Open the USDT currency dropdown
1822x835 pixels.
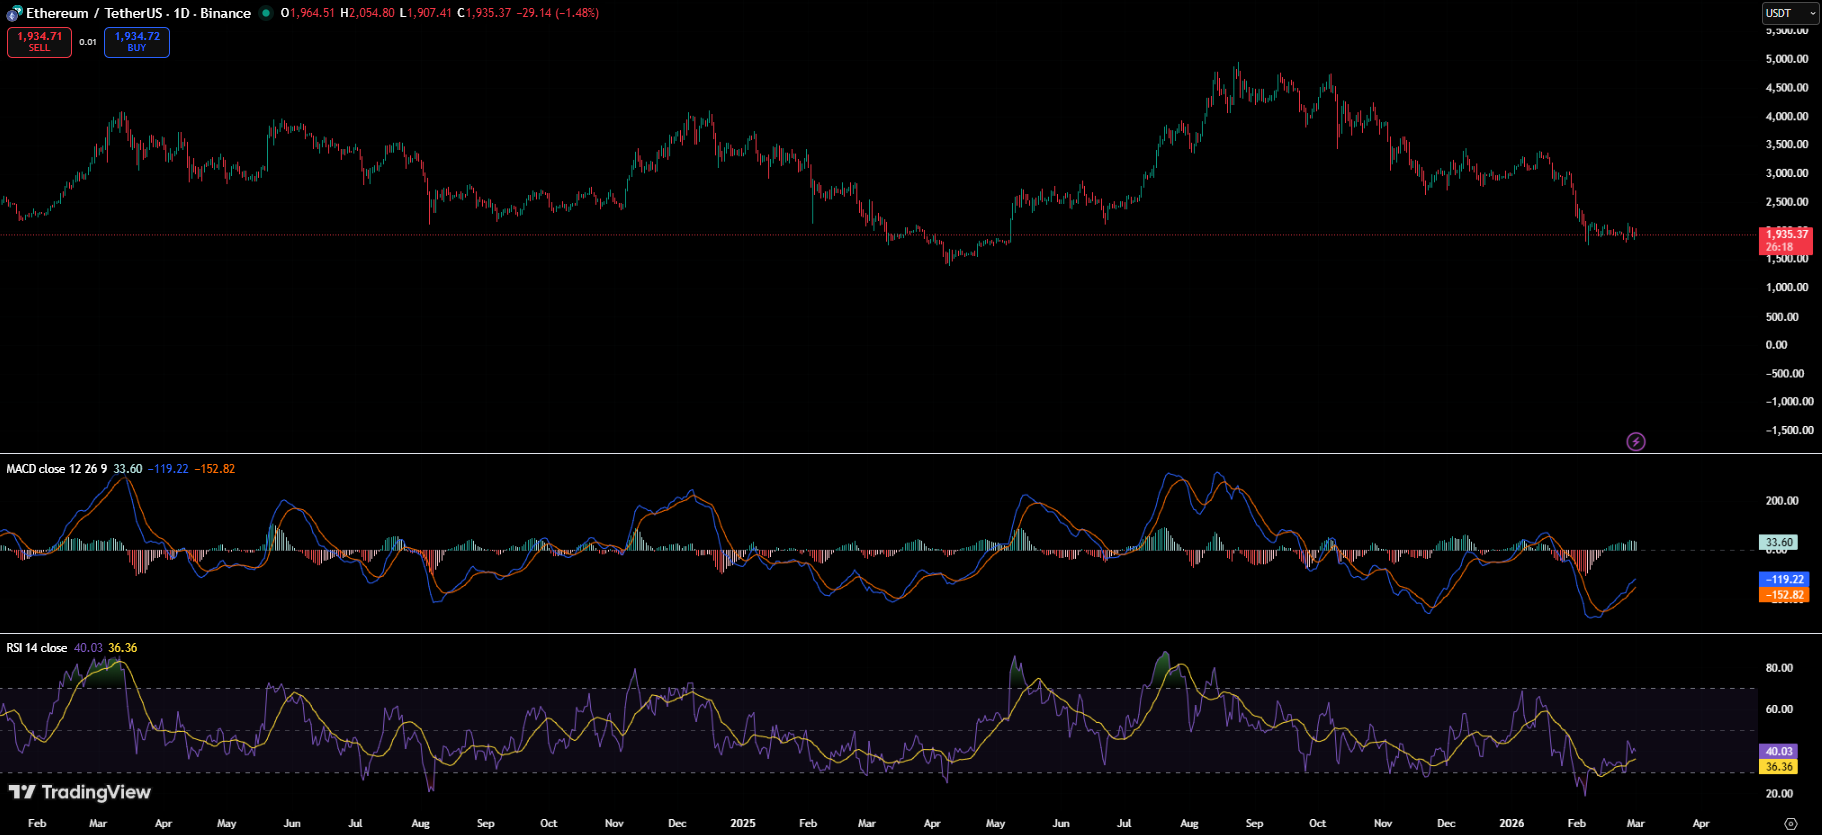1789,13
